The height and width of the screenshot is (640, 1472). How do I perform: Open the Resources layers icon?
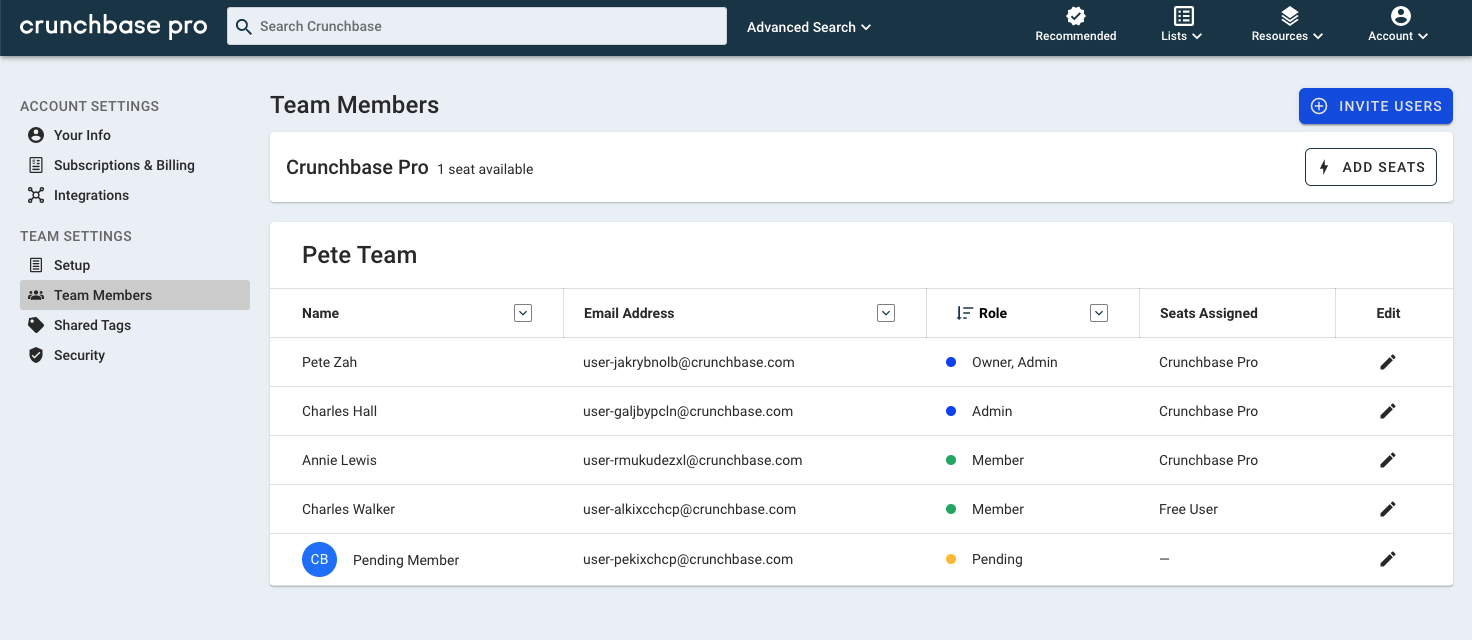(1290, 16)
